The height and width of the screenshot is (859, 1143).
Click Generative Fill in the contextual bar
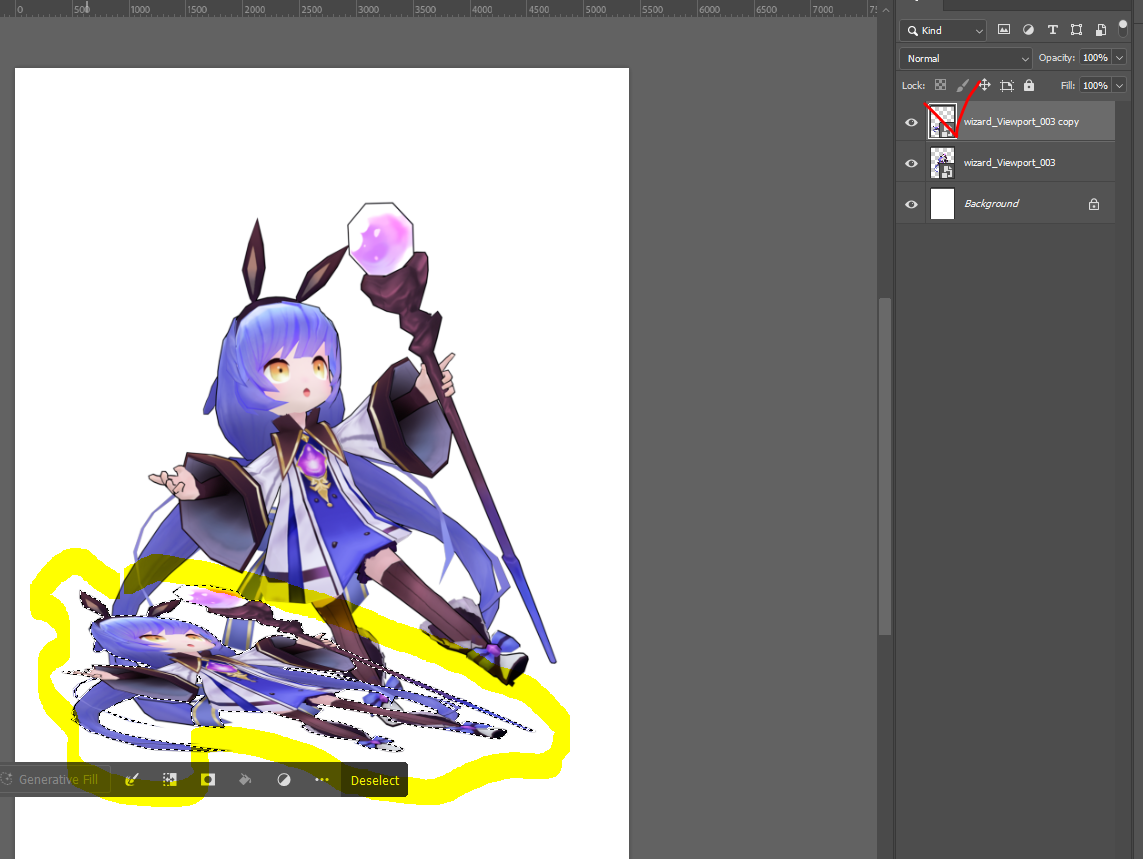55,780
